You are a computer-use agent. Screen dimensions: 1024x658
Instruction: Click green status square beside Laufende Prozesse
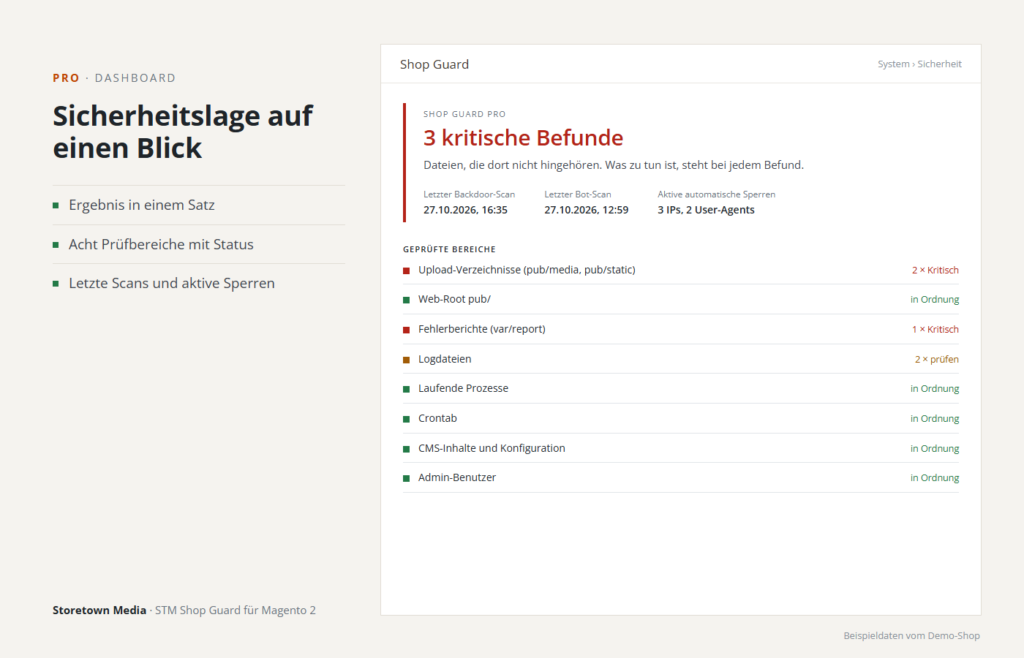pos(406,389)
